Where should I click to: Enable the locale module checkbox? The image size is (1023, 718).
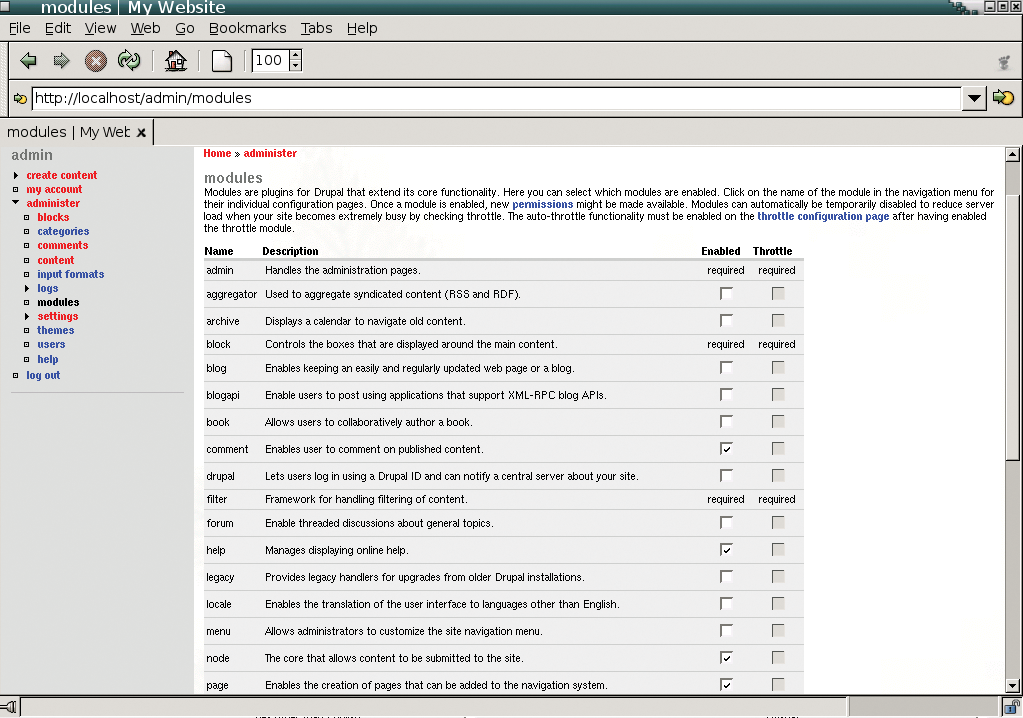(726, 604)
